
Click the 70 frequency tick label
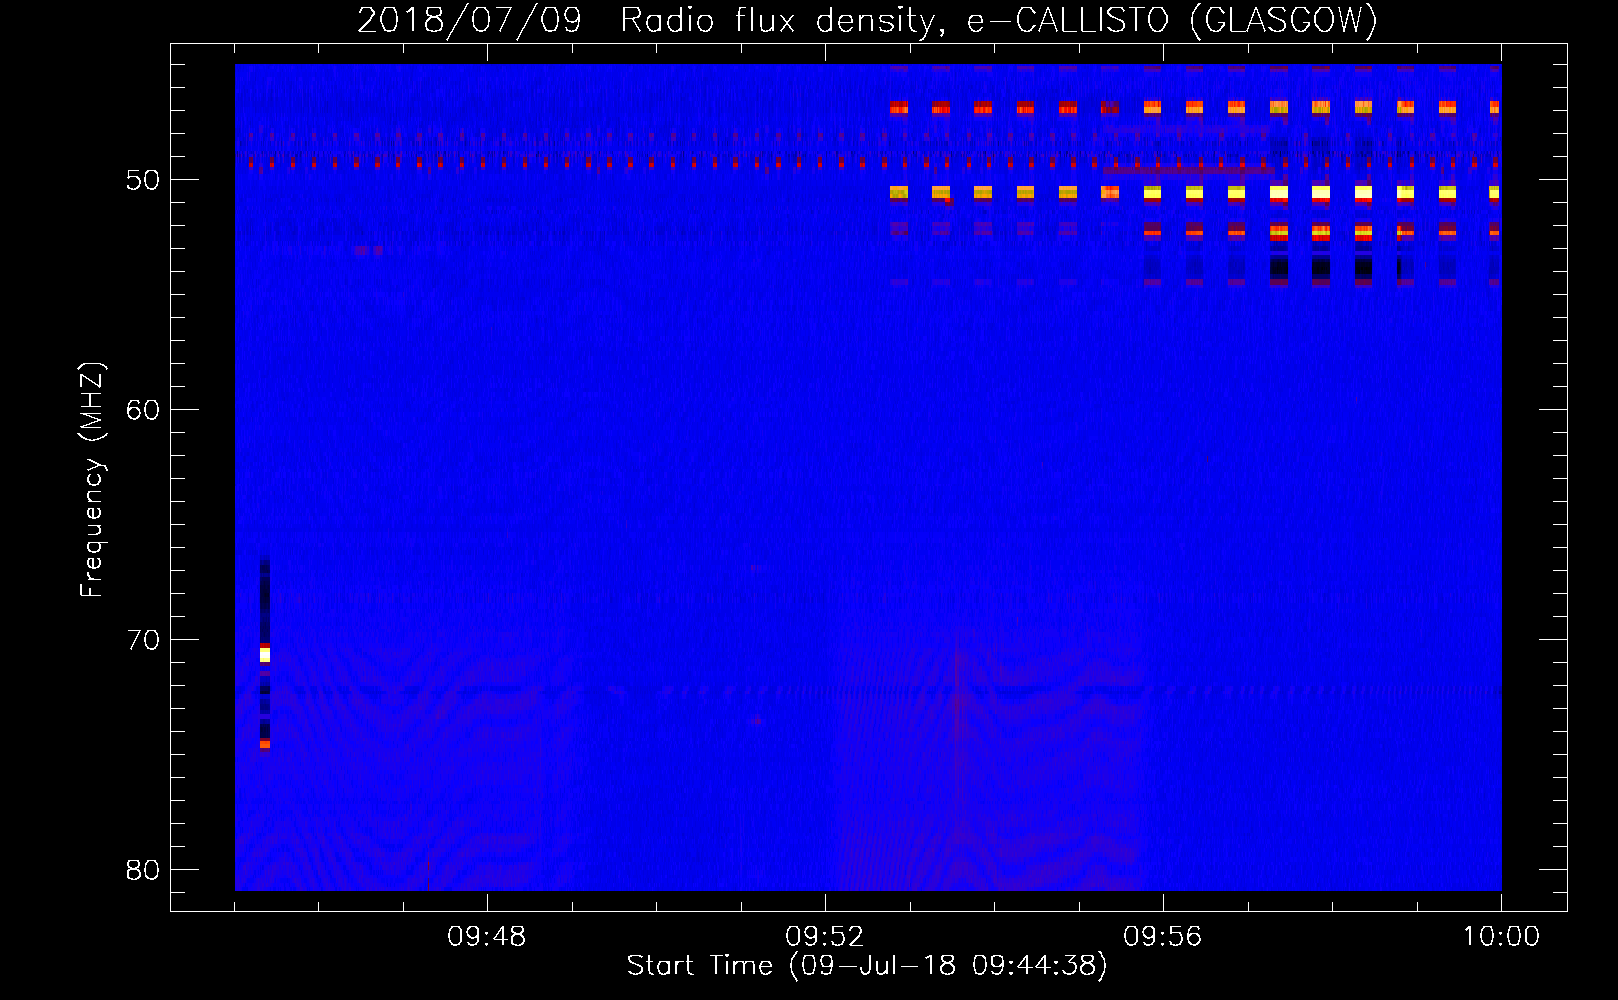click(143, 640)
